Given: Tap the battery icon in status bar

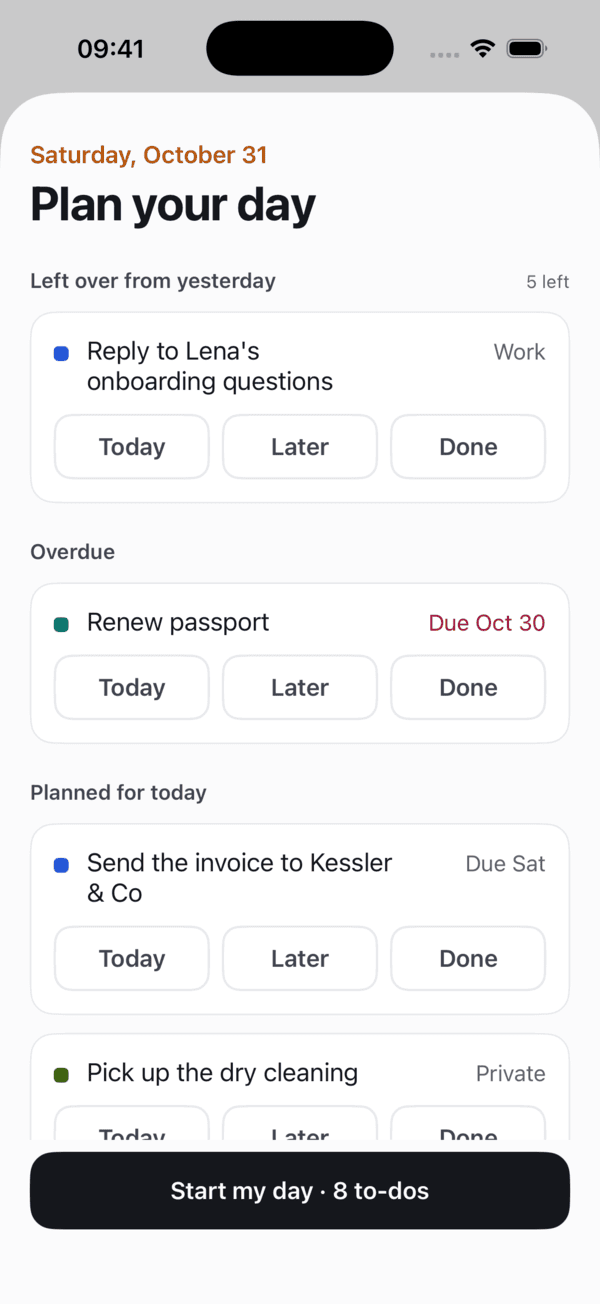Looking at the screenshot, I should click(x=526, y=48).
